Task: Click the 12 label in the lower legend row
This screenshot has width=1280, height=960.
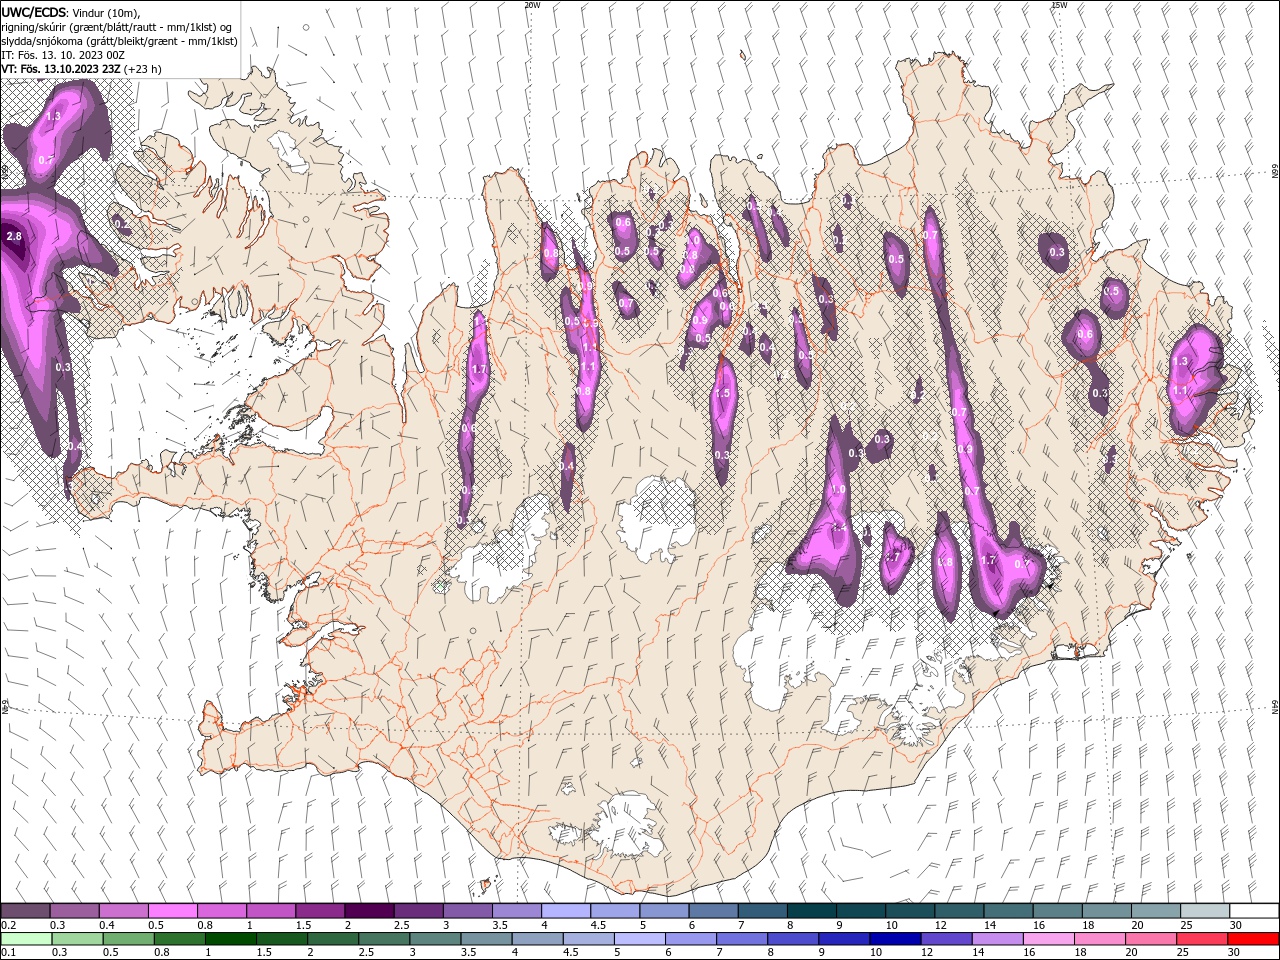Action: (927, 952)
